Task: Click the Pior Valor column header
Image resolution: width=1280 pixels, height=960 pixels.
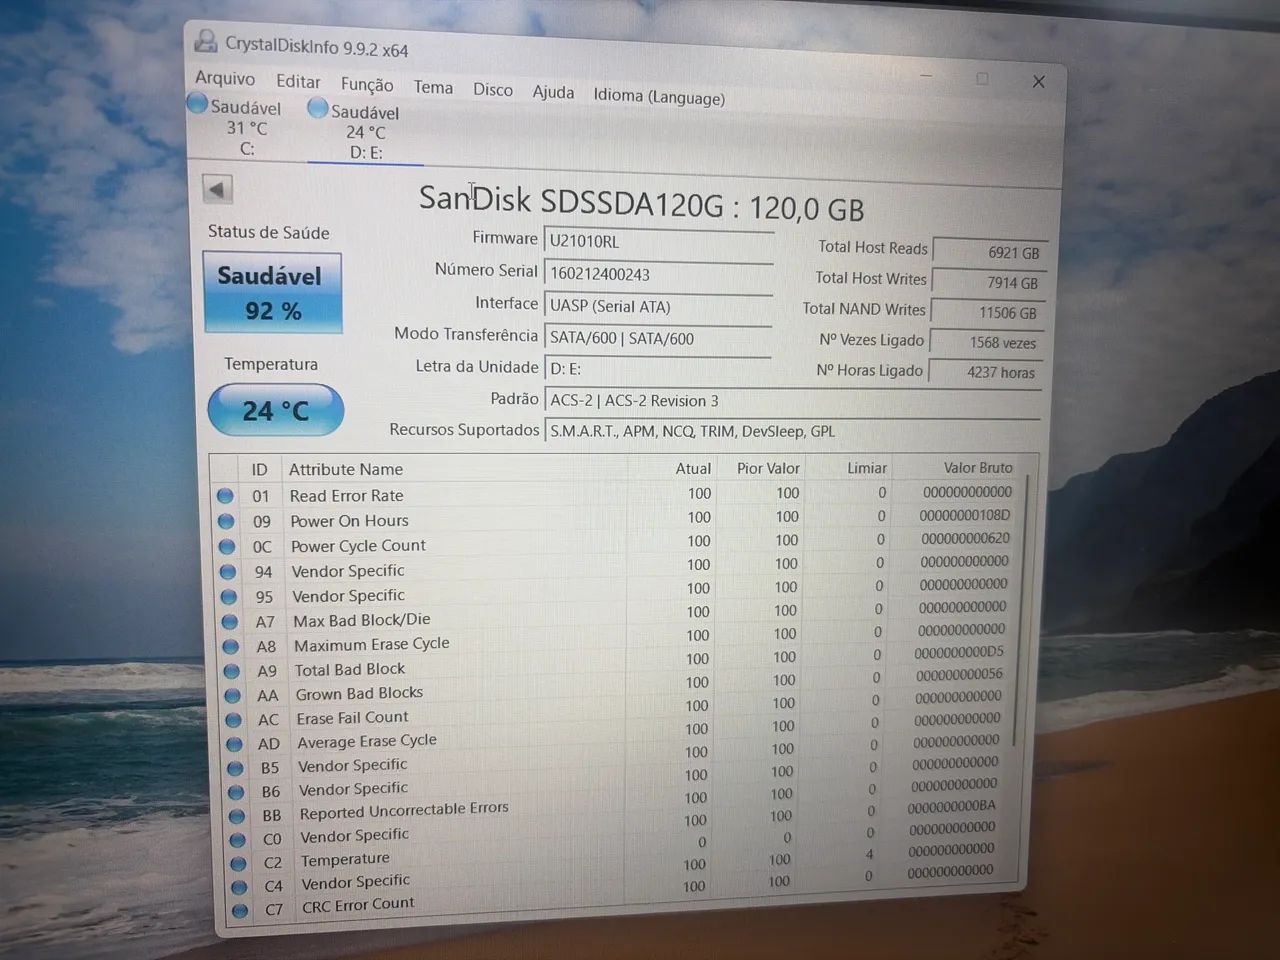Action: (768, 468)
